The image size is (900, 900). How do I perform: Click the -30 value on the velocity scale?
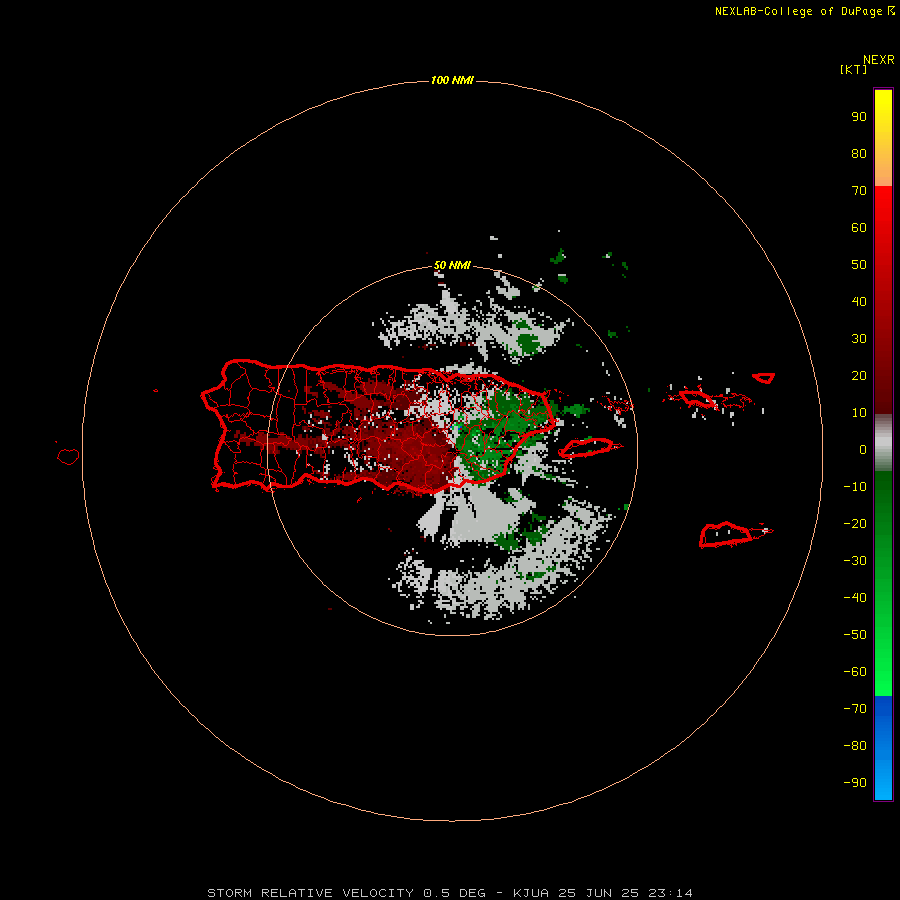(855, 561)
